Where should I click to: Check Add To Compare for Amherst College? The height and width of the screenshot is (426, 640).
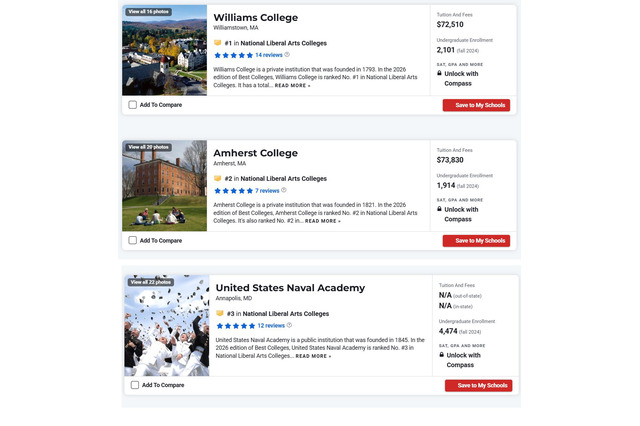pos(133,240)
